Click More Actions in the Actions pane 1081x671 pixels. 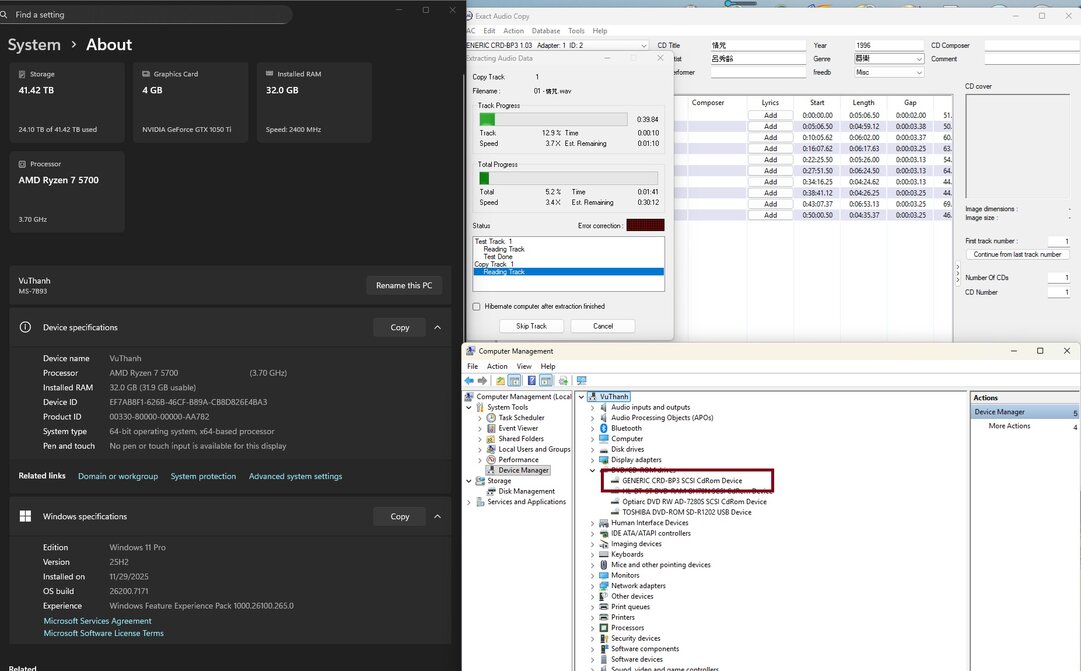click(x=1009, y=426)
